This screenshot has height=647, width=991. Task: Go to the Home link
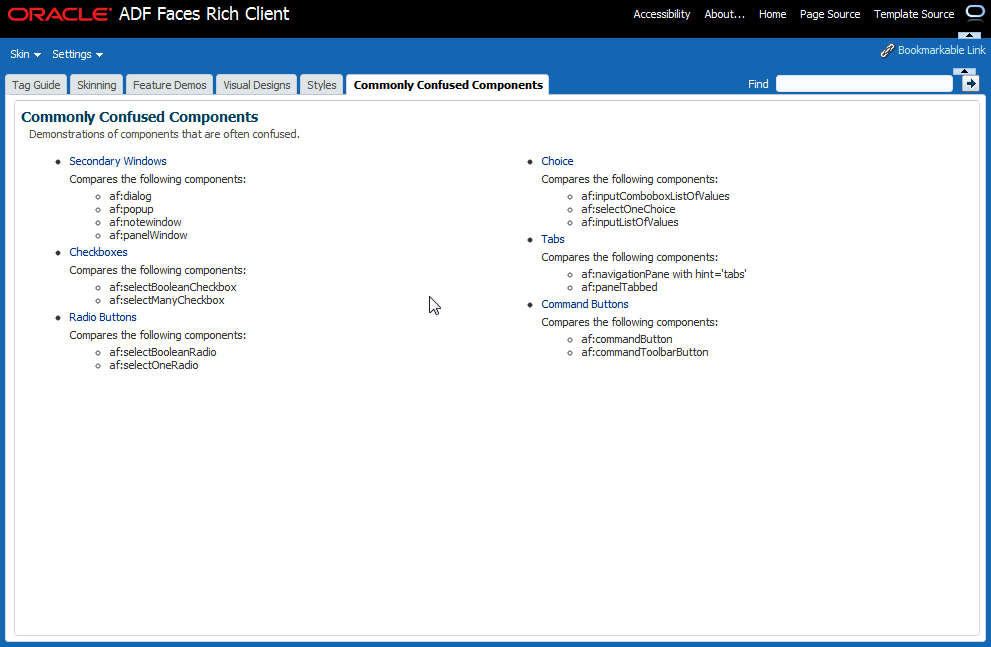(772, 14)
